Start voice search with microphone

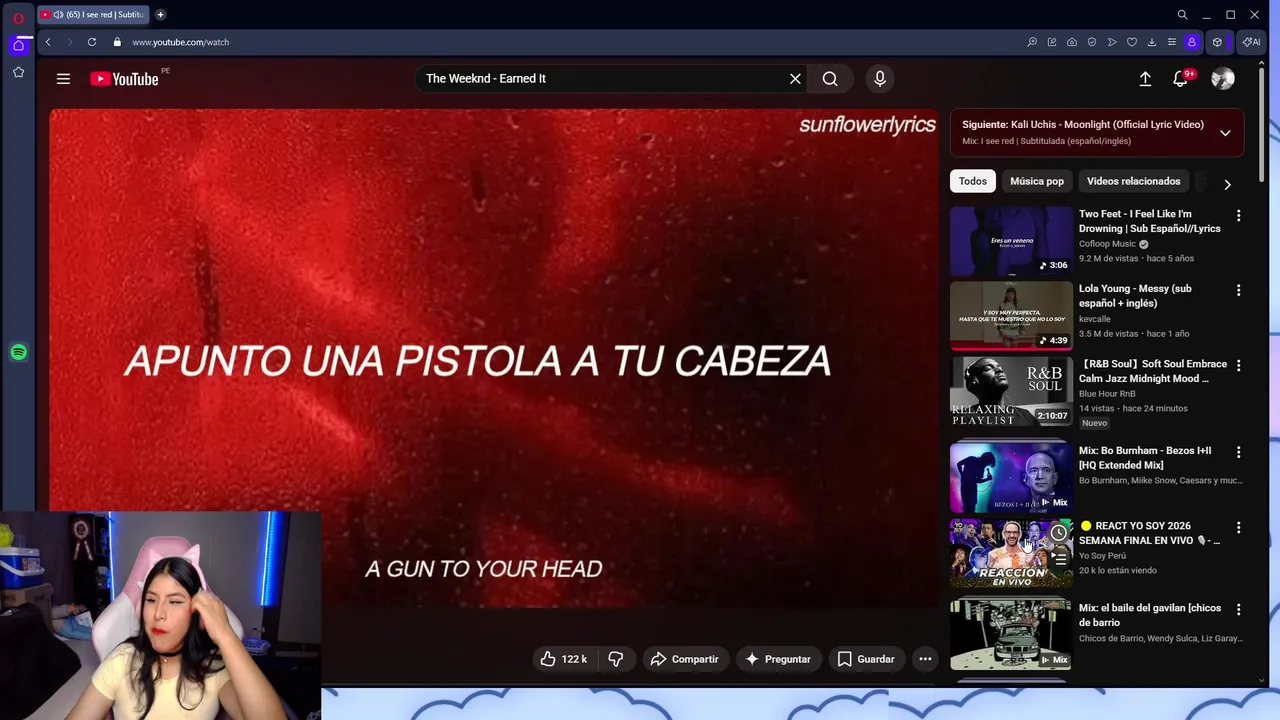(880, 79)
